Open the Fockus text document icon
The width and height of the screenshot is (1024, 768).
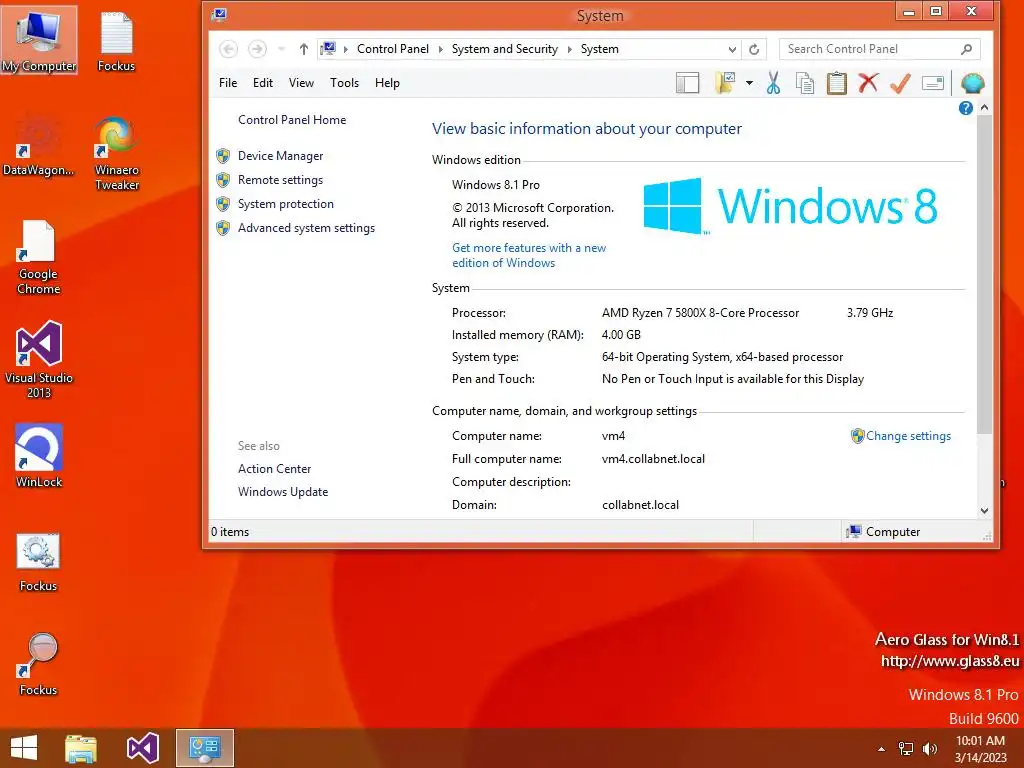116,40
